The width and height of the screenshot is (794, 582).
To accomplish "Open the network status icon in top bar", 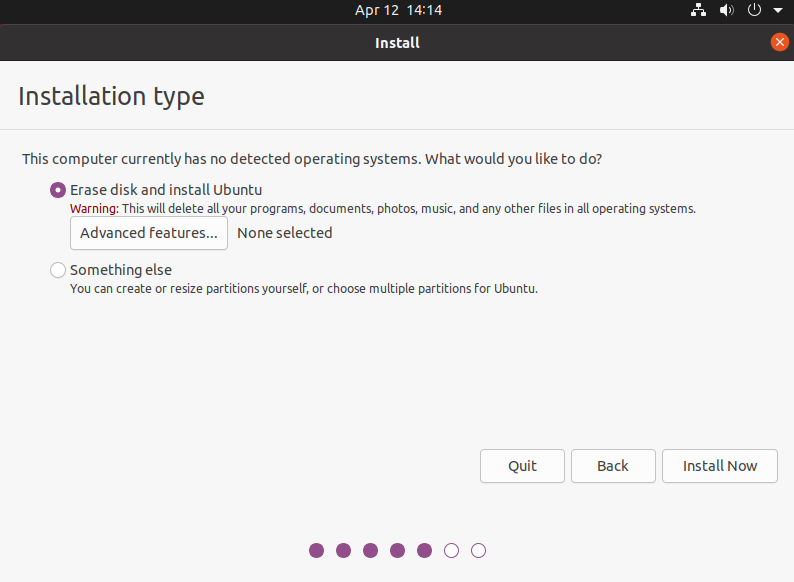I will tap(698, 10).
